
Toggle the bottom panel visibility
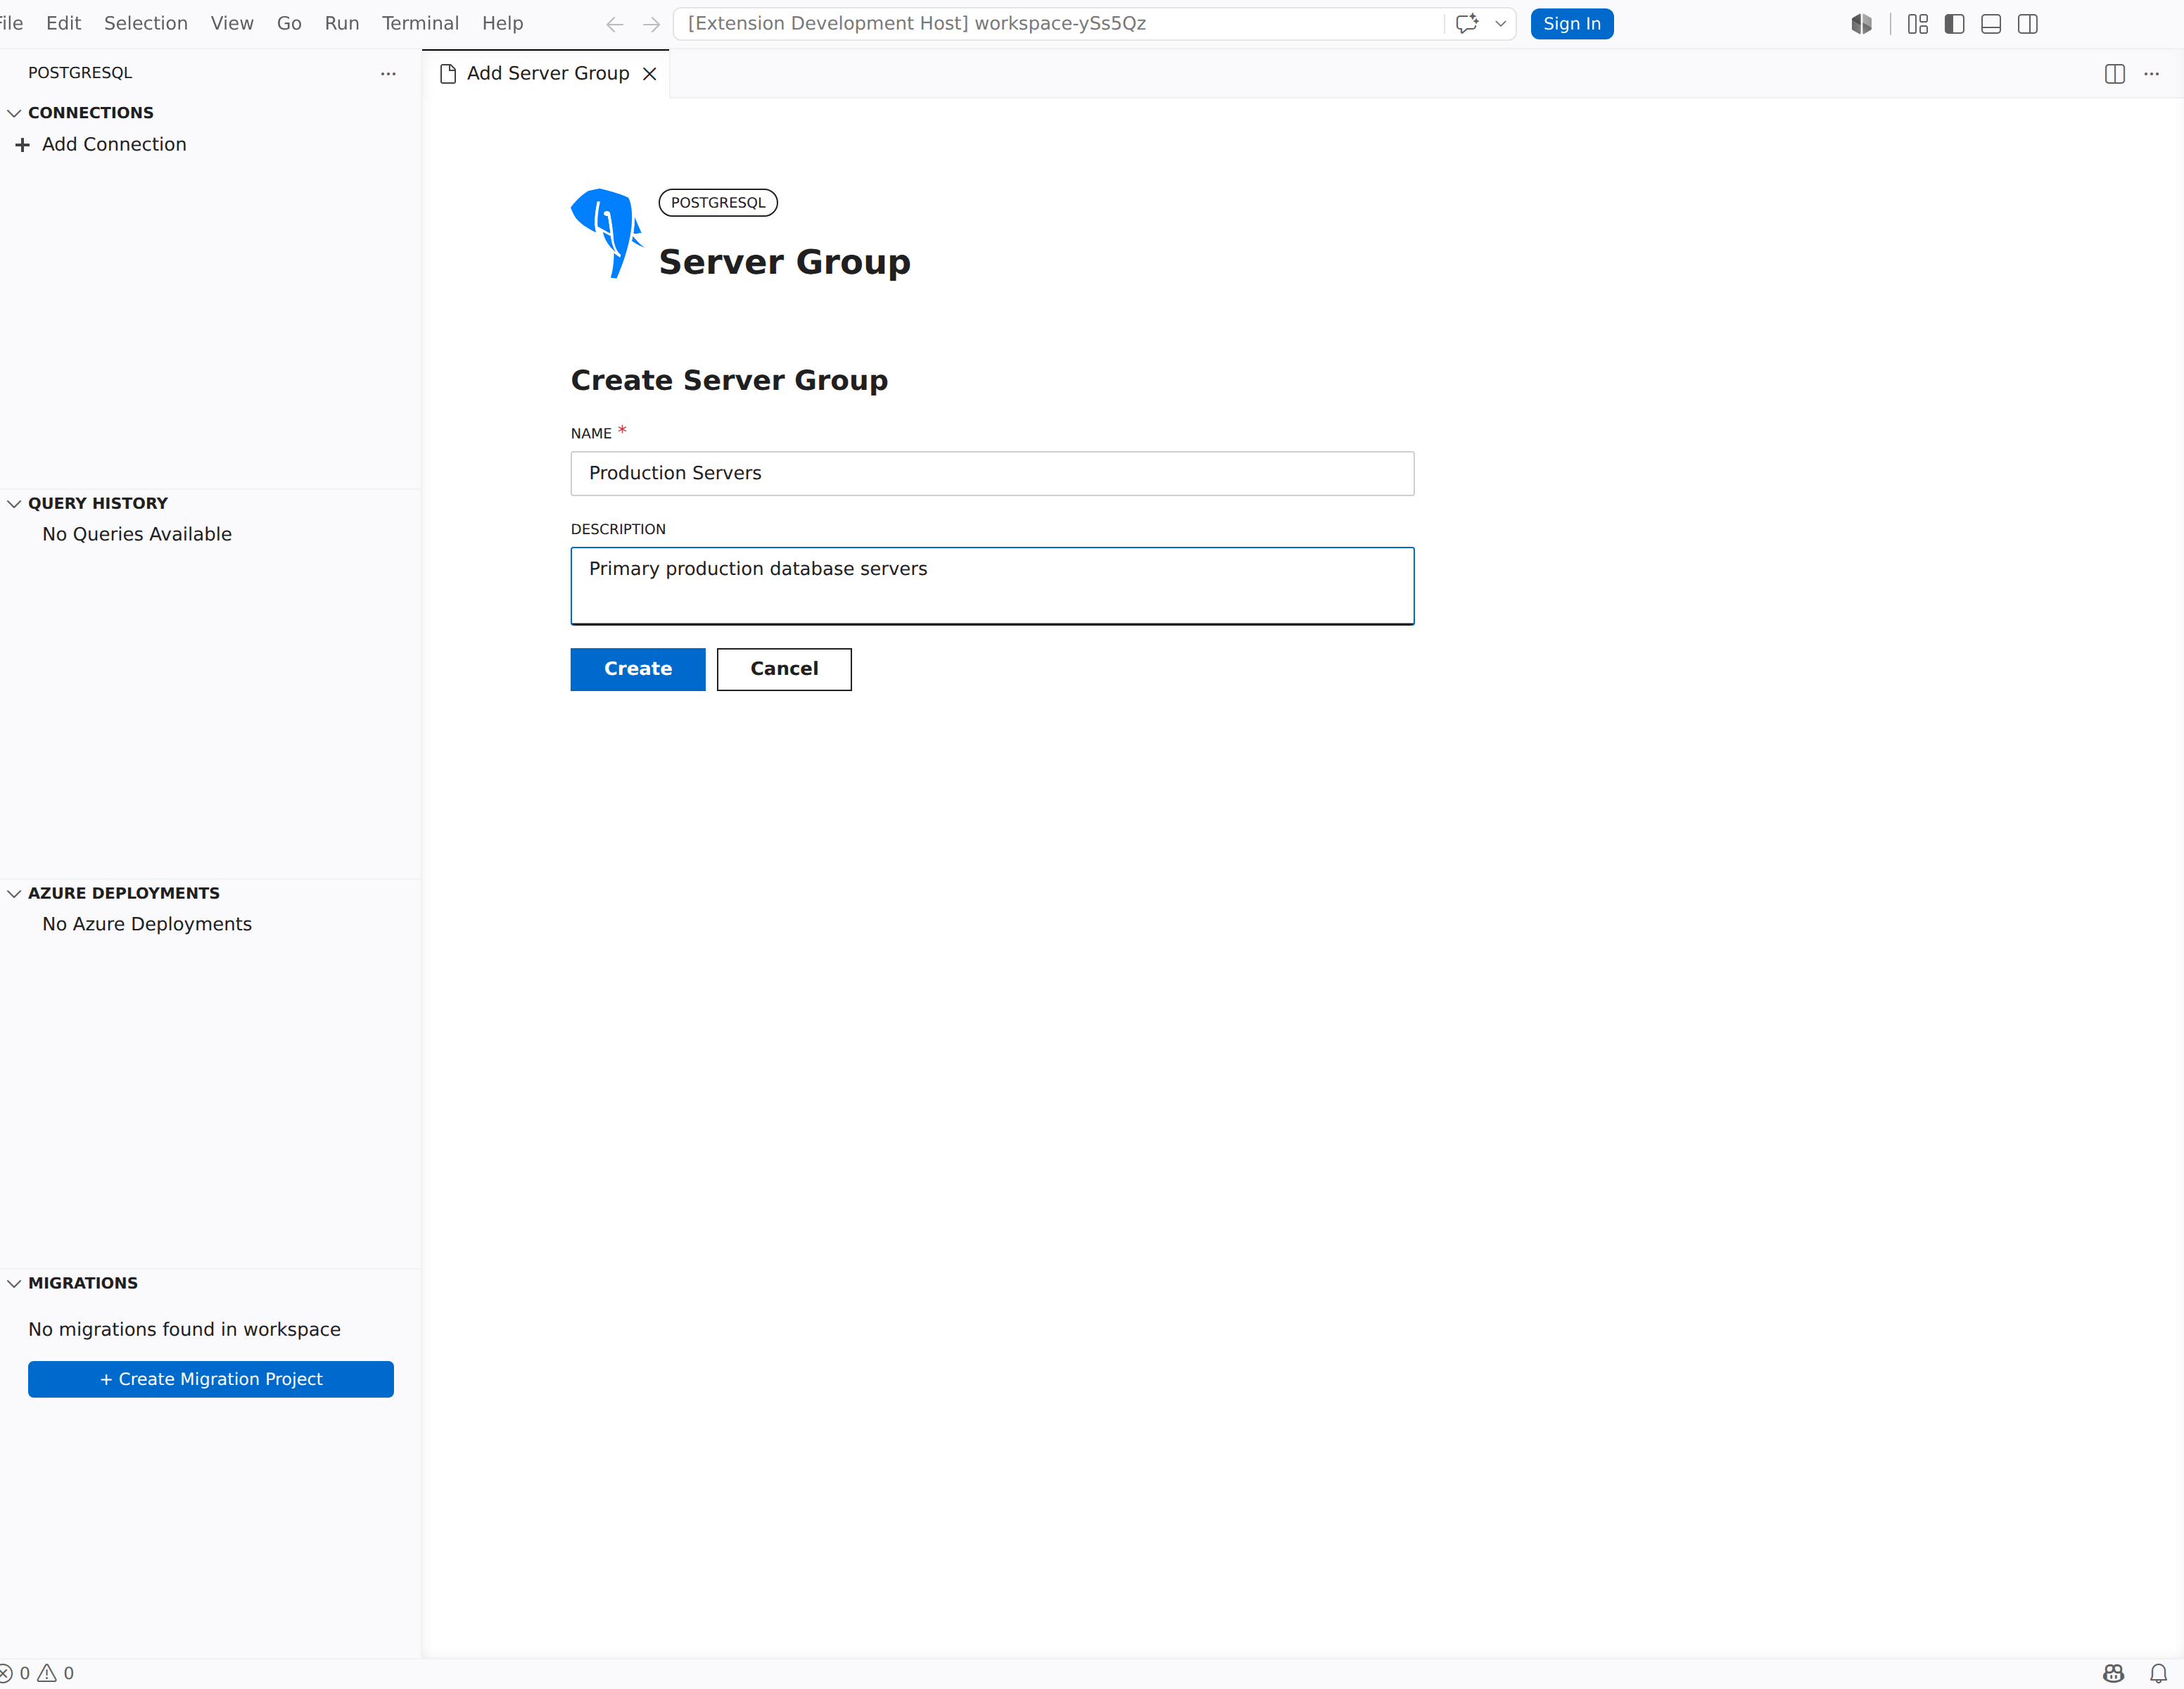pyautogui.click(x=1991, y=24)
